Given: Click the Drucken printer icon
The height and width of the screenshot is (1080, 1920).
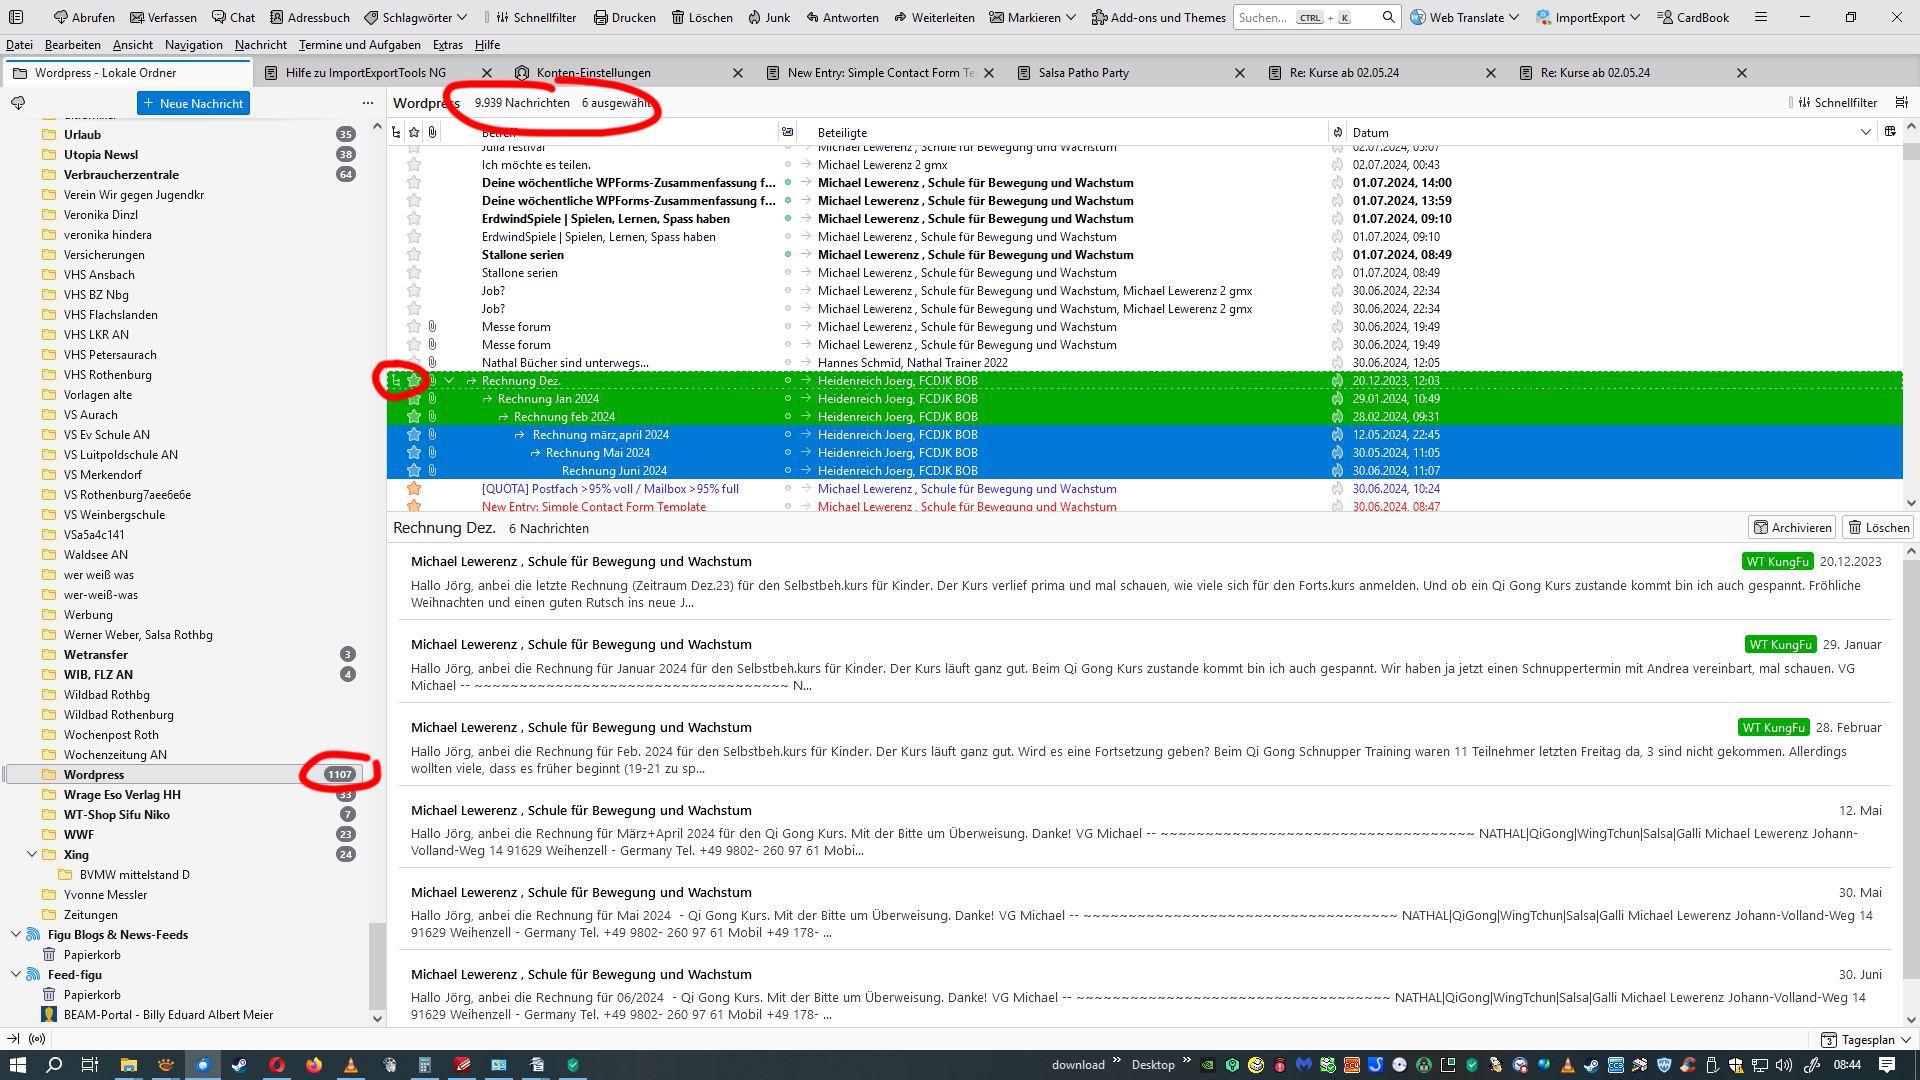Looking at the screenshot, I should tap(600, 17).
